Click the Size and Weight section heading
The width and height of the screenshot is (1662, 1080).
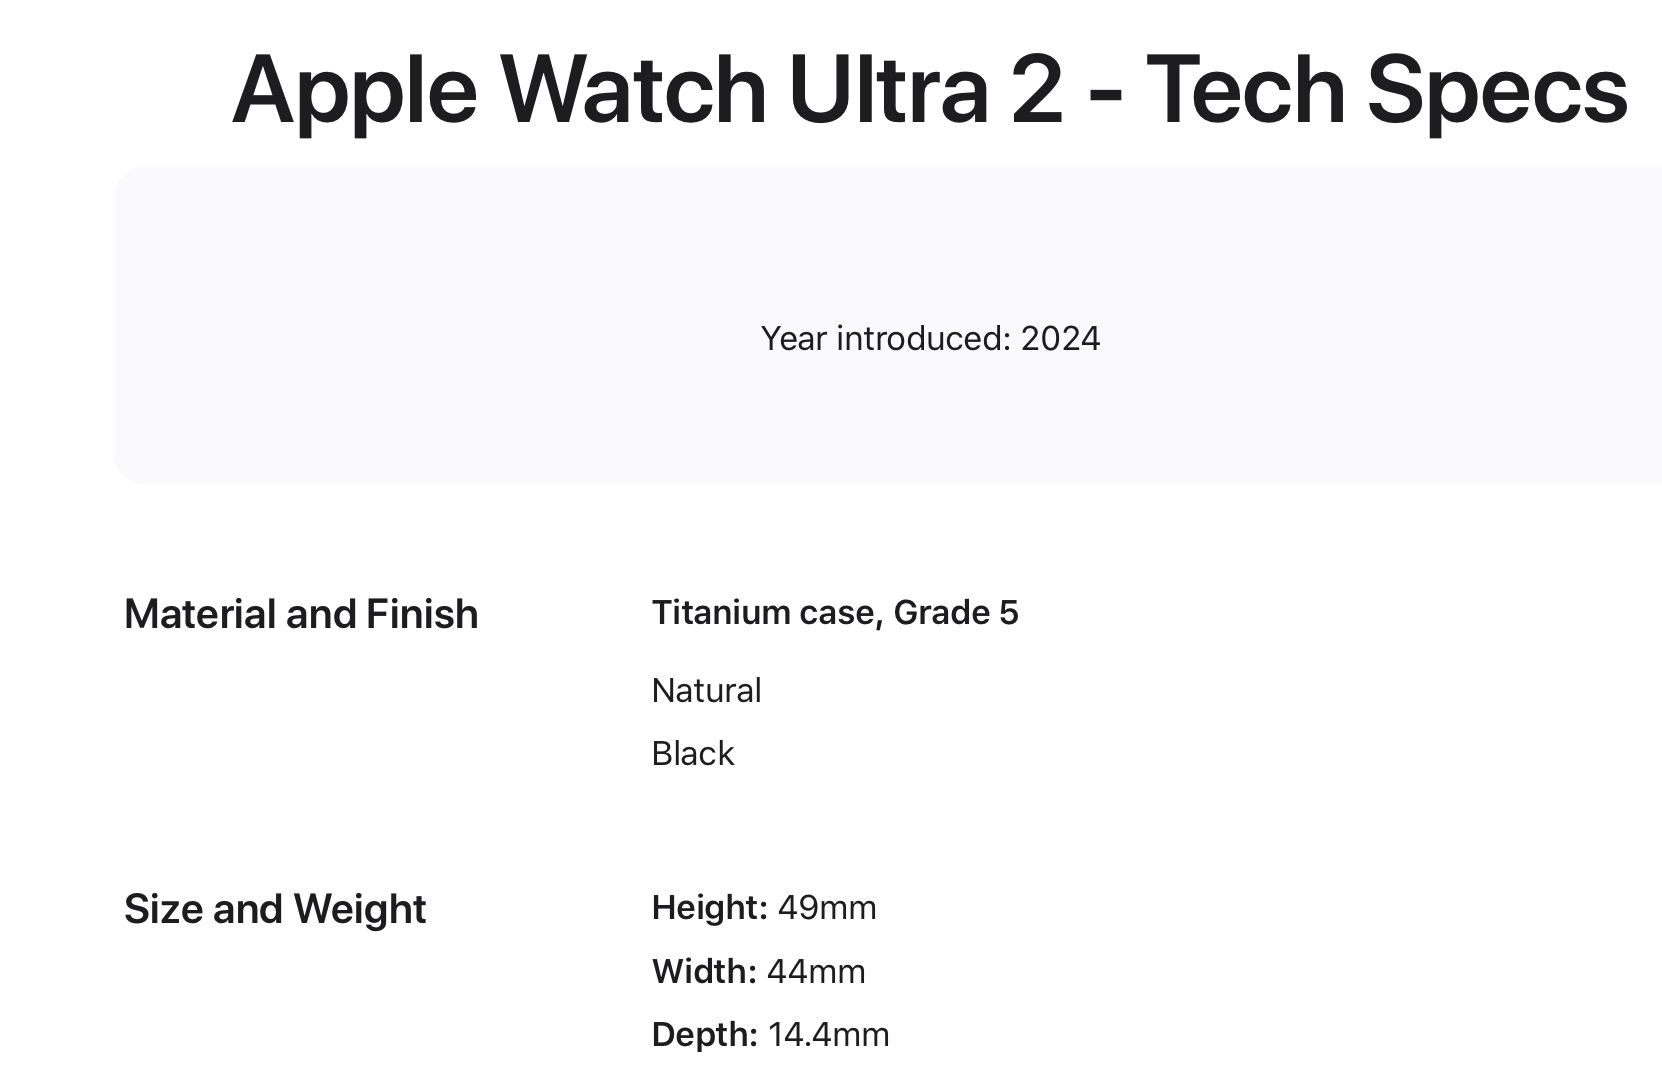(275, 909)
